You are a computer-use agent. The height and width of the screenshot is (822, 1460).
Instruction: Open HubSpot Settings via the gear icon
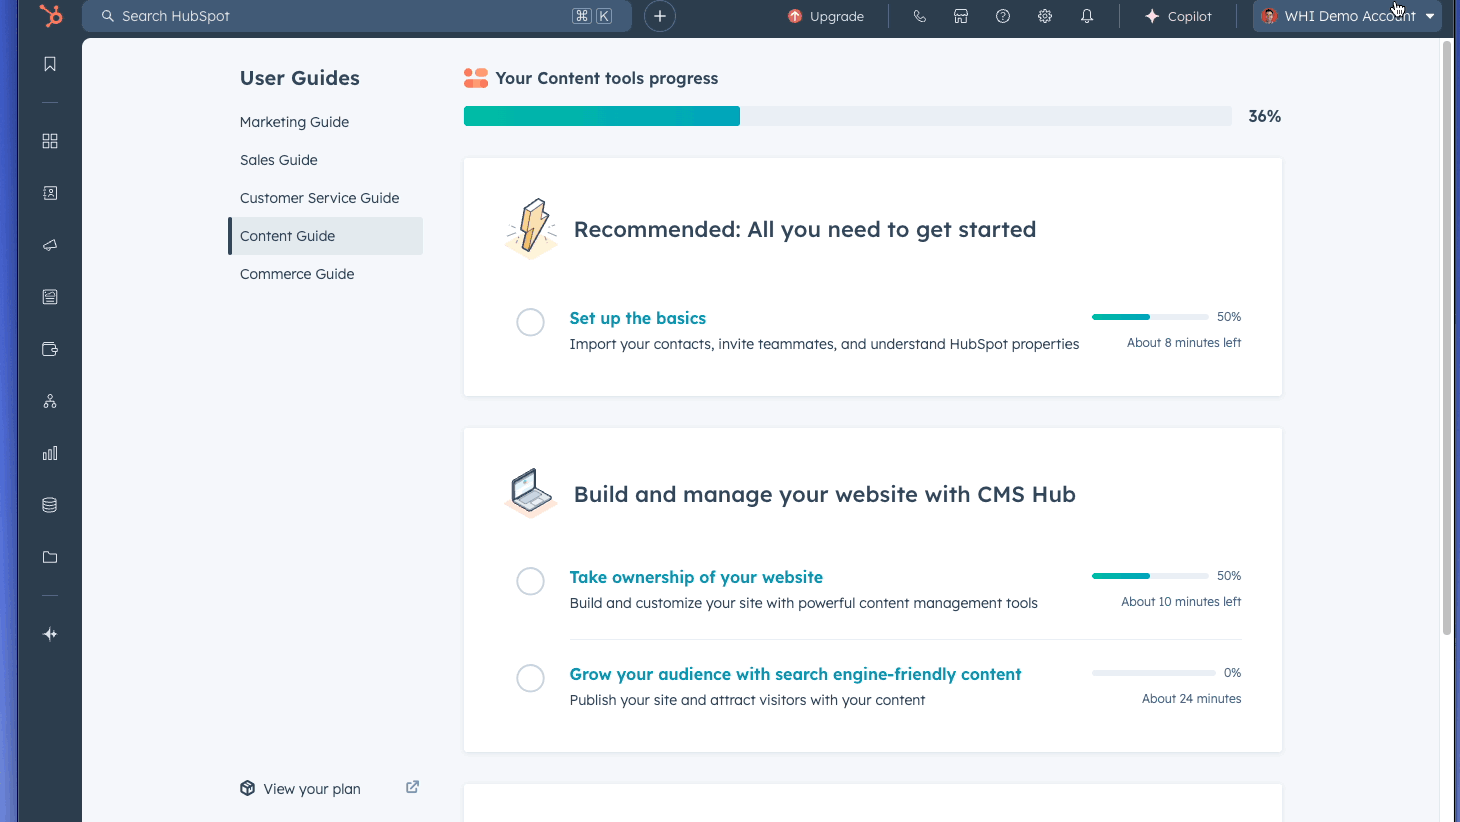point(1044,16)
